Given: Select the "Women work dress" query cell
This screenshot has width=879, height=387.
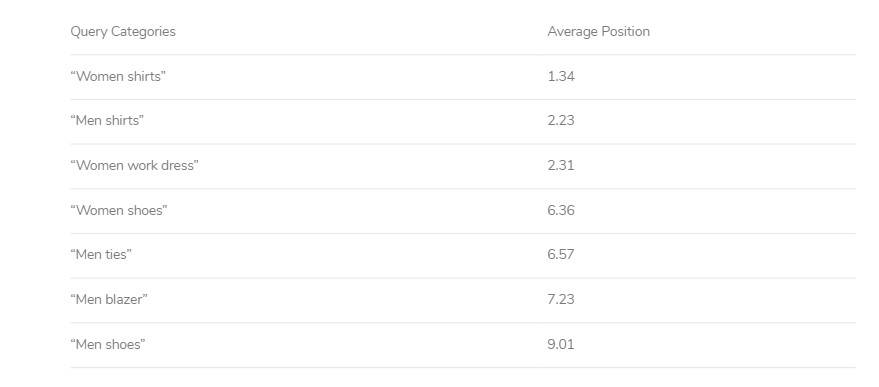Looking at the screenshot, I should 135,165.
